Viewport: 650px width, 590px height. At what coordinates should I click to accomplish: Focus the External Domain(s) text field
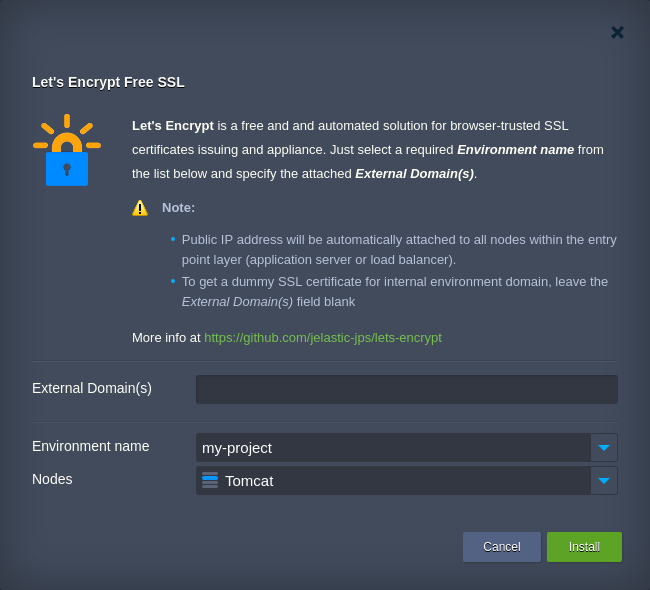coord(406,389)
